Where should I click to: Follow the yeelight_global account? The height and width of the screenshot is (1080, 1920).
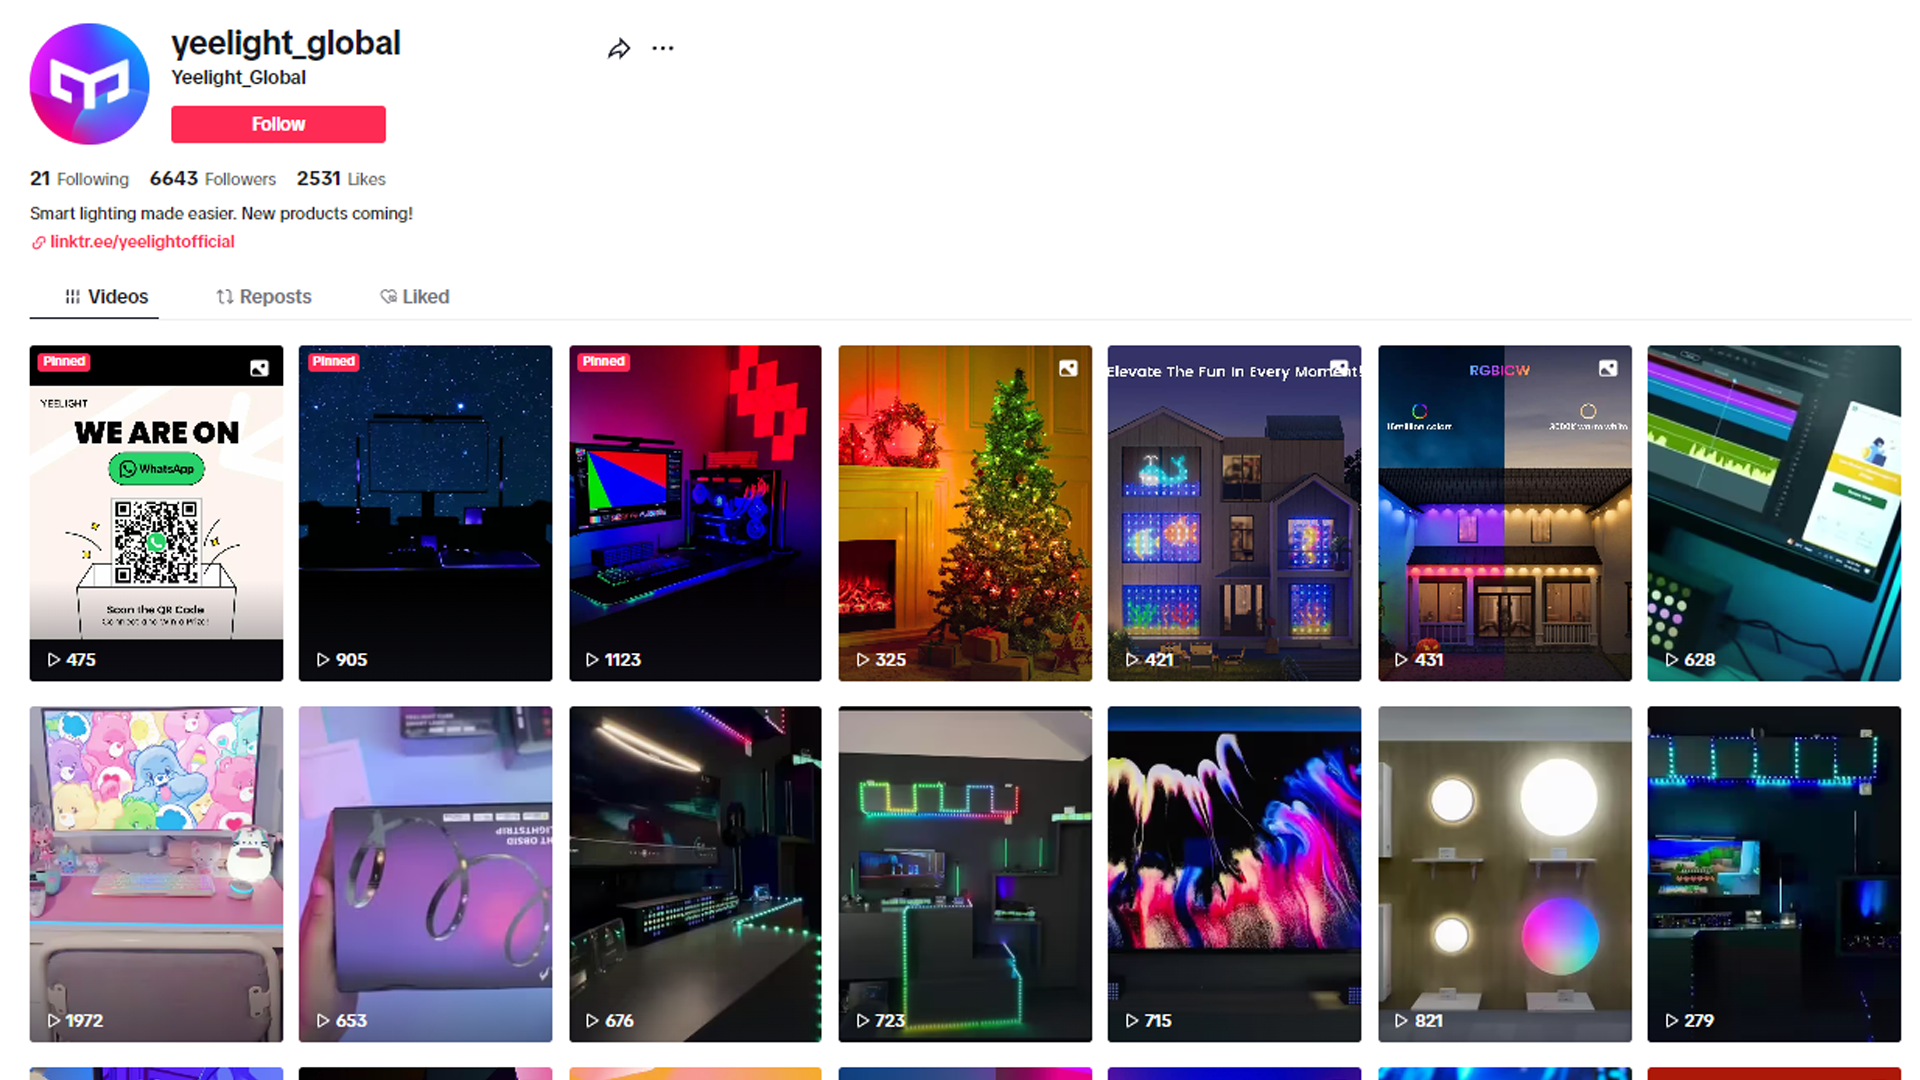click(278, 124)
